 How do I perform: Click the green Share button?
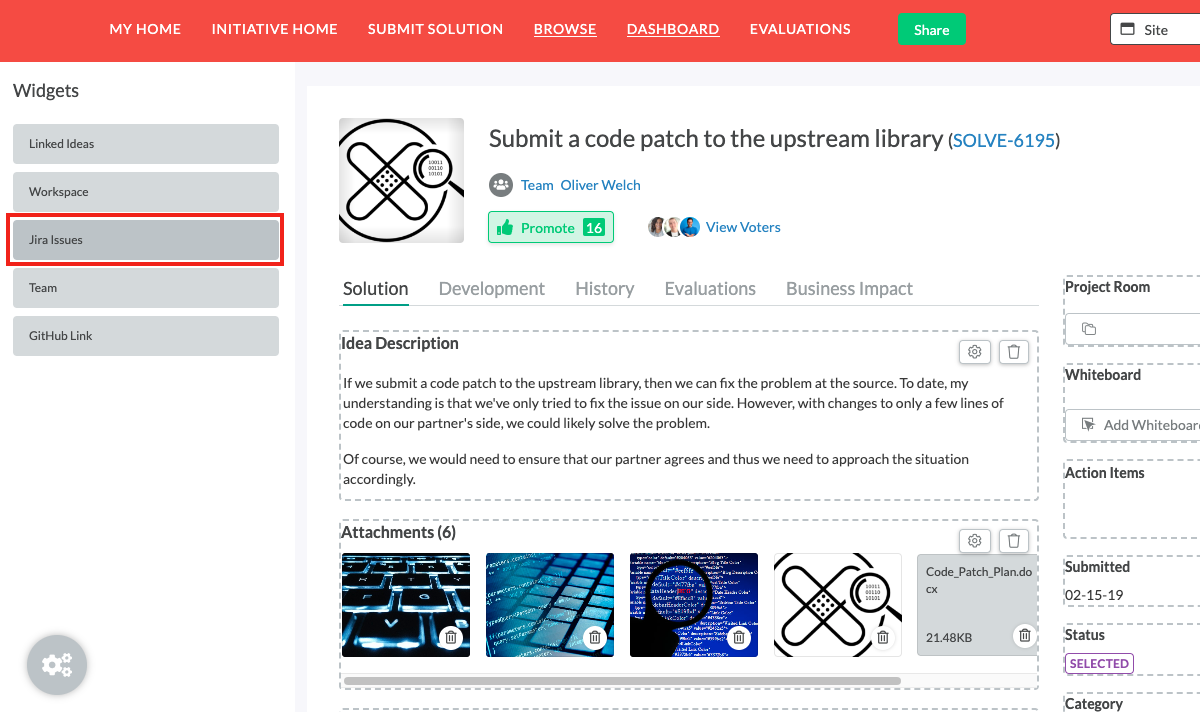931,30
